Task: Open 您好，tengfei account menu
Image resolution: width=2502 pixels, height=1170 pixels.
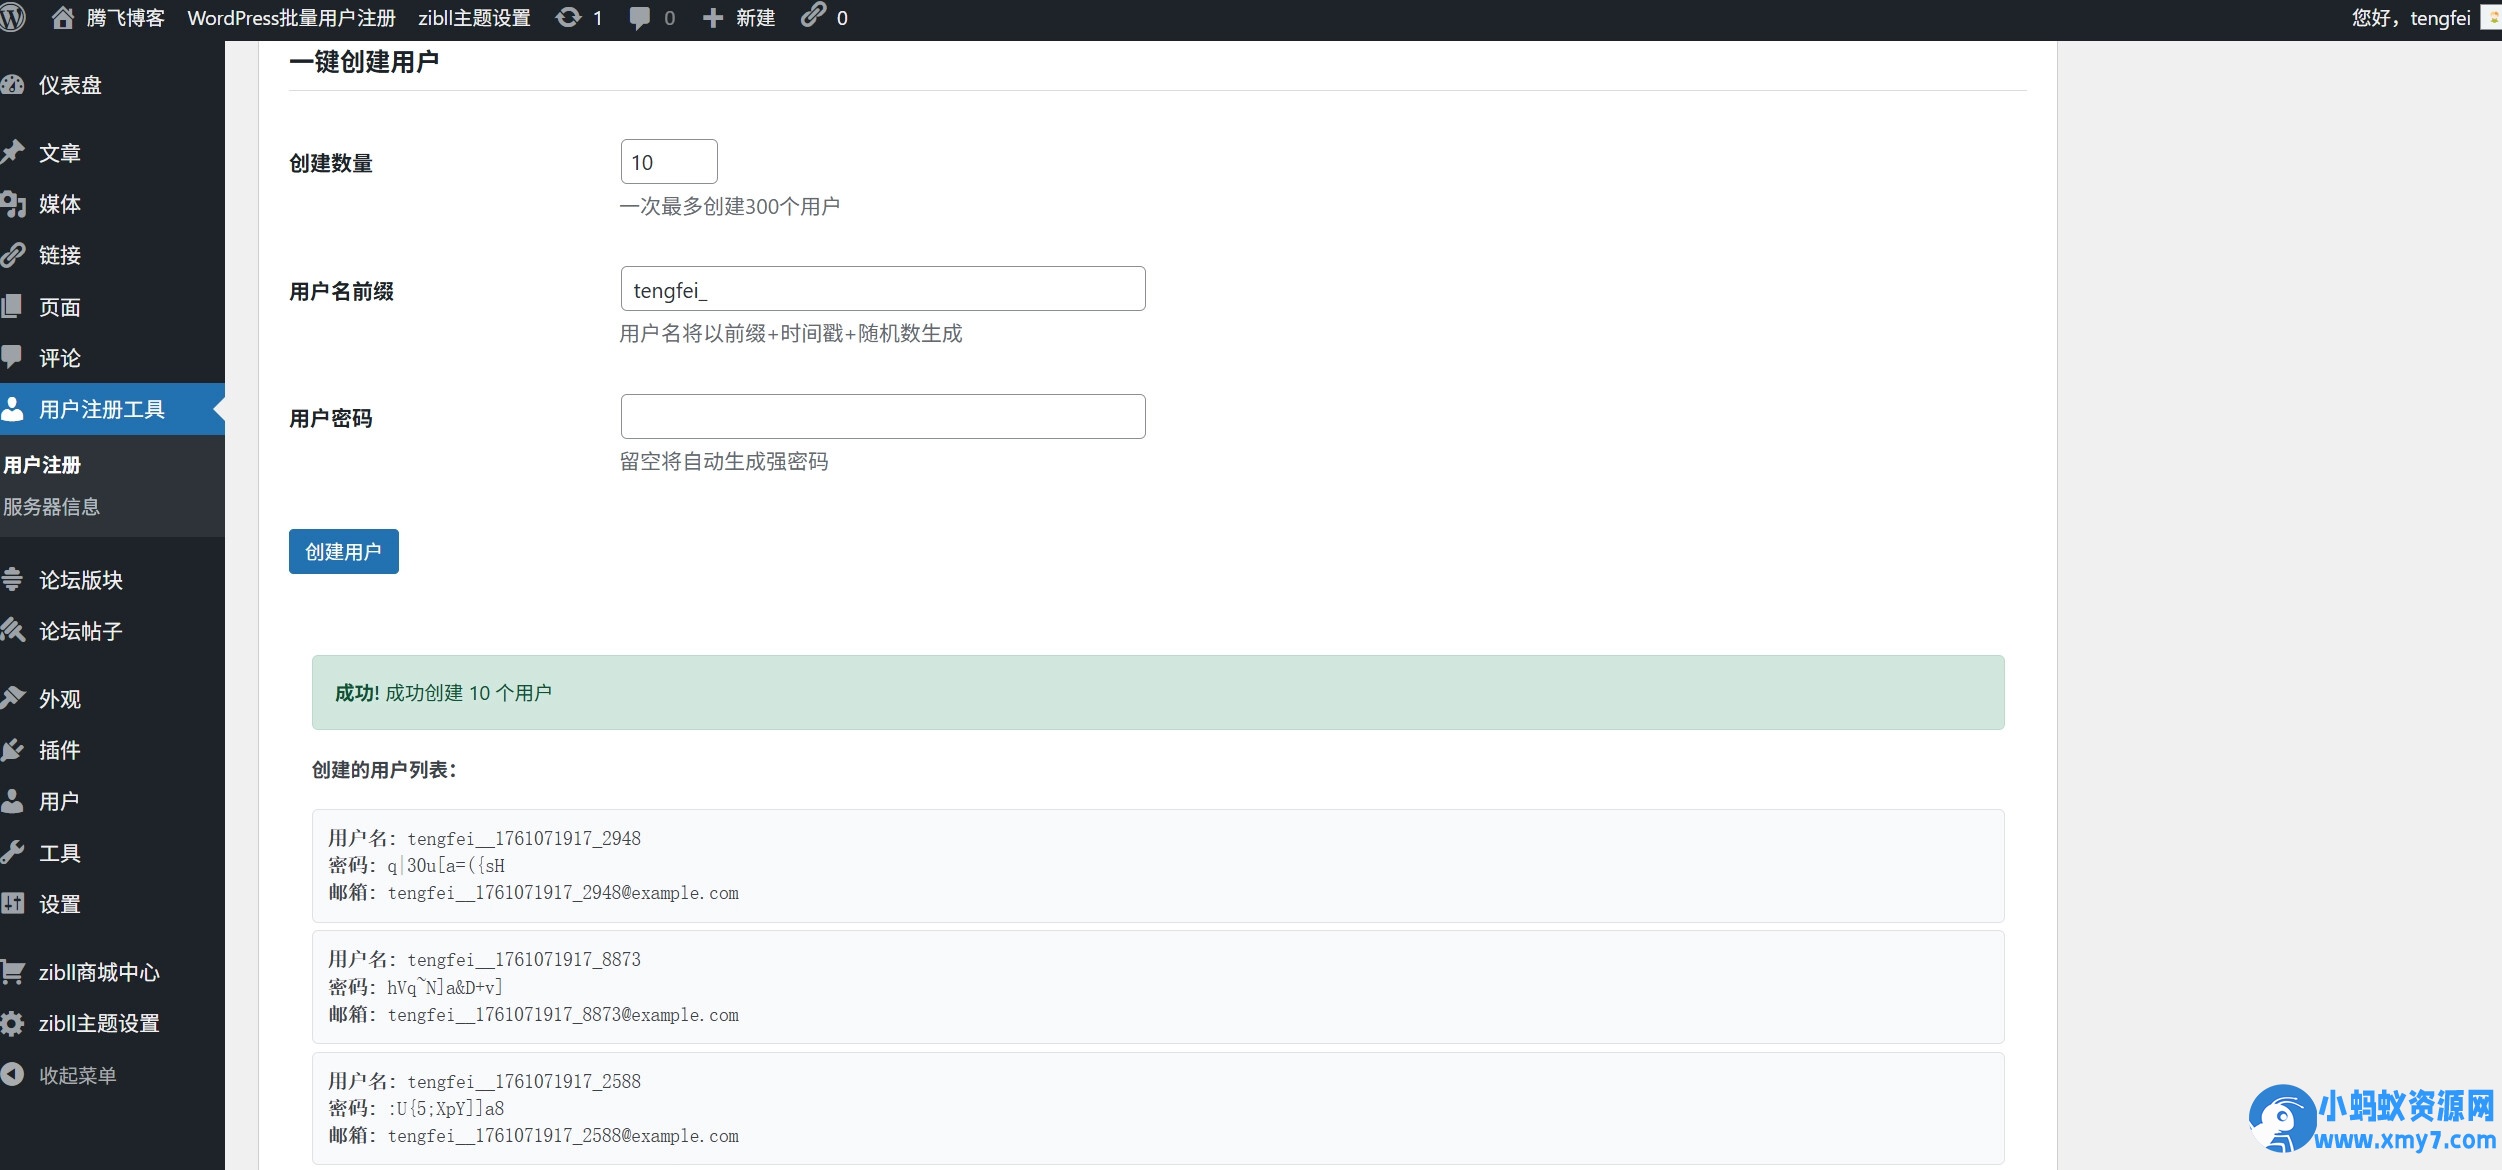Action: coord(2410,18)
